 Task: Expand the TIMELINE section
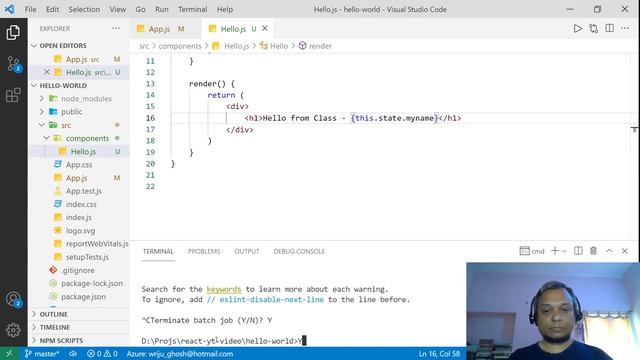(79, 327)
